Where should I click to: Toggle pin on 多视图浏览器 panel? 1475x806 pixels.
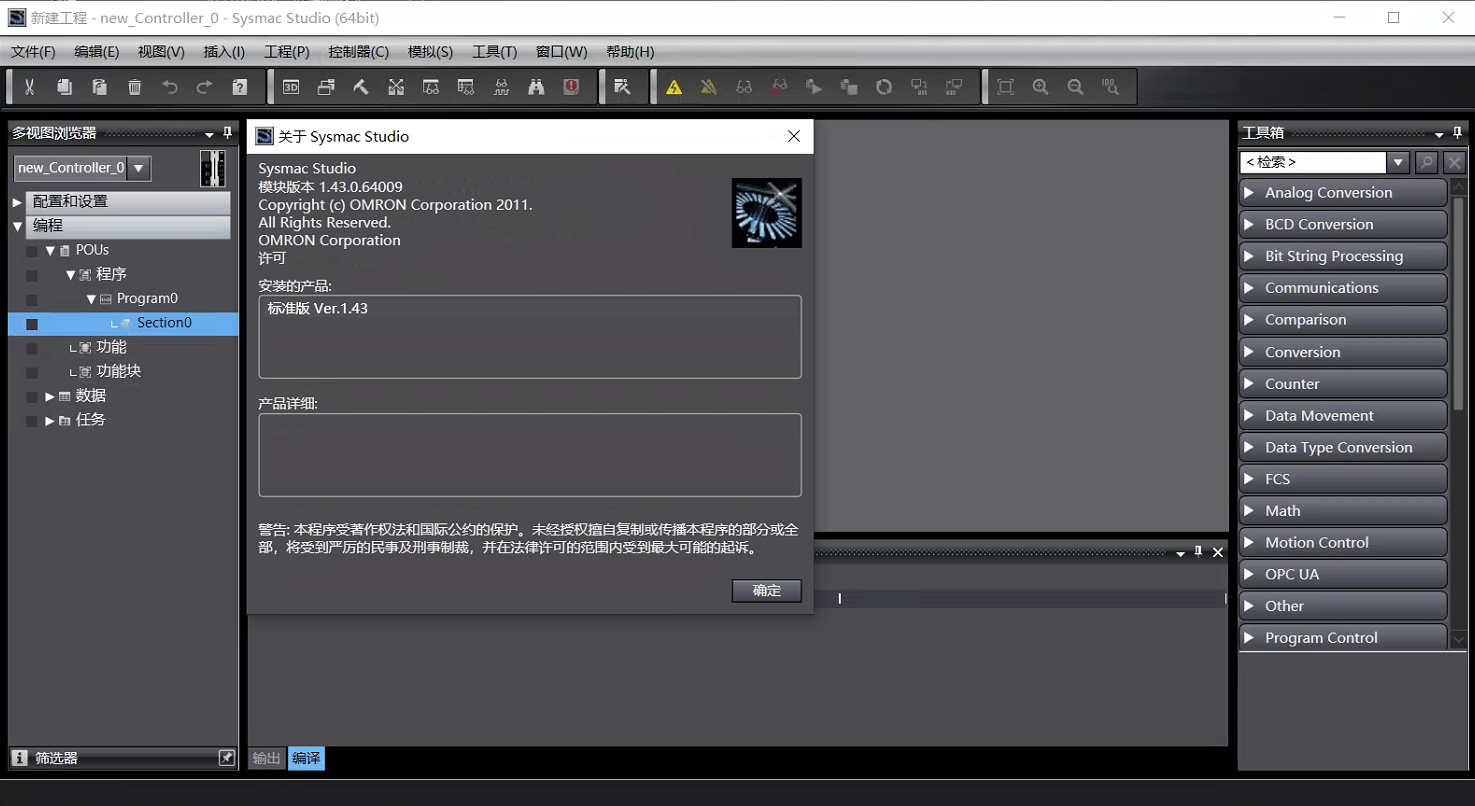click(x=227, y=133)
